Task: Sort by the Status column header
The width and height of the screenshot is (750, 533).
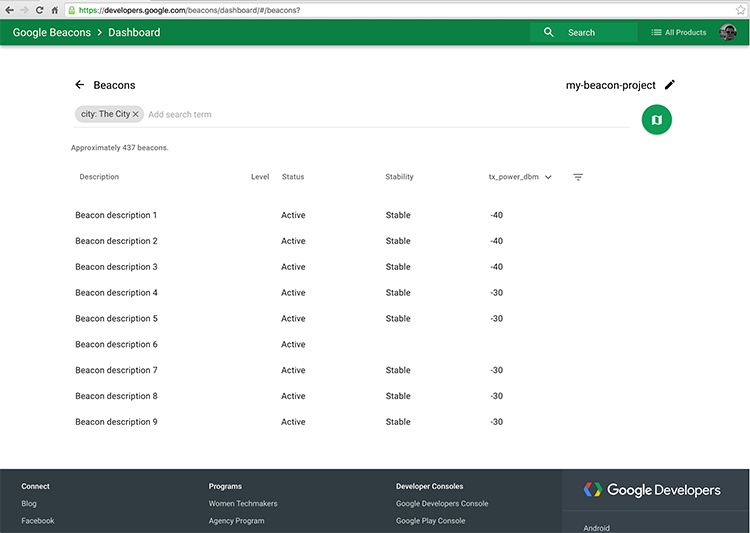Action: pyautogui.click(x=293, y=177)
